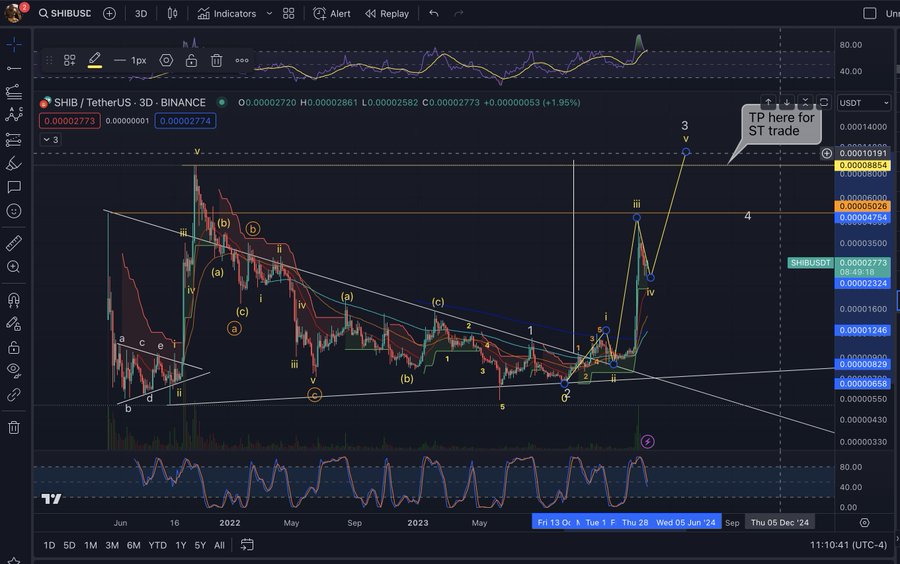Grab the floating toolbar drag handle
The width and height of the screenshot is (900, 564).
click(49, 60)
